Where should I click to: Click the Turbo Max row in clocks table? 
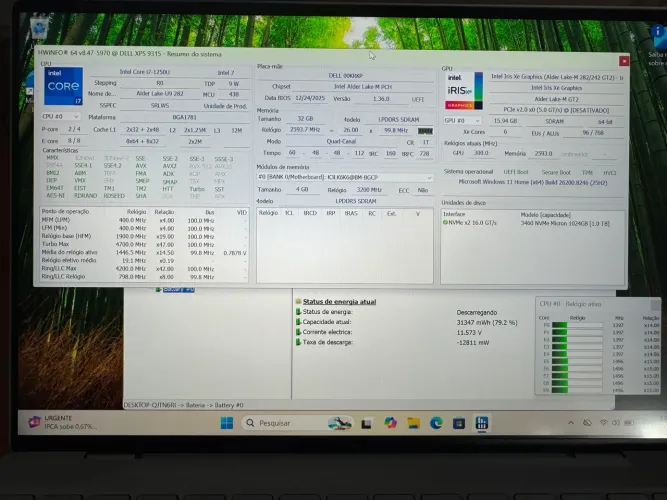[x=144, y=244]
